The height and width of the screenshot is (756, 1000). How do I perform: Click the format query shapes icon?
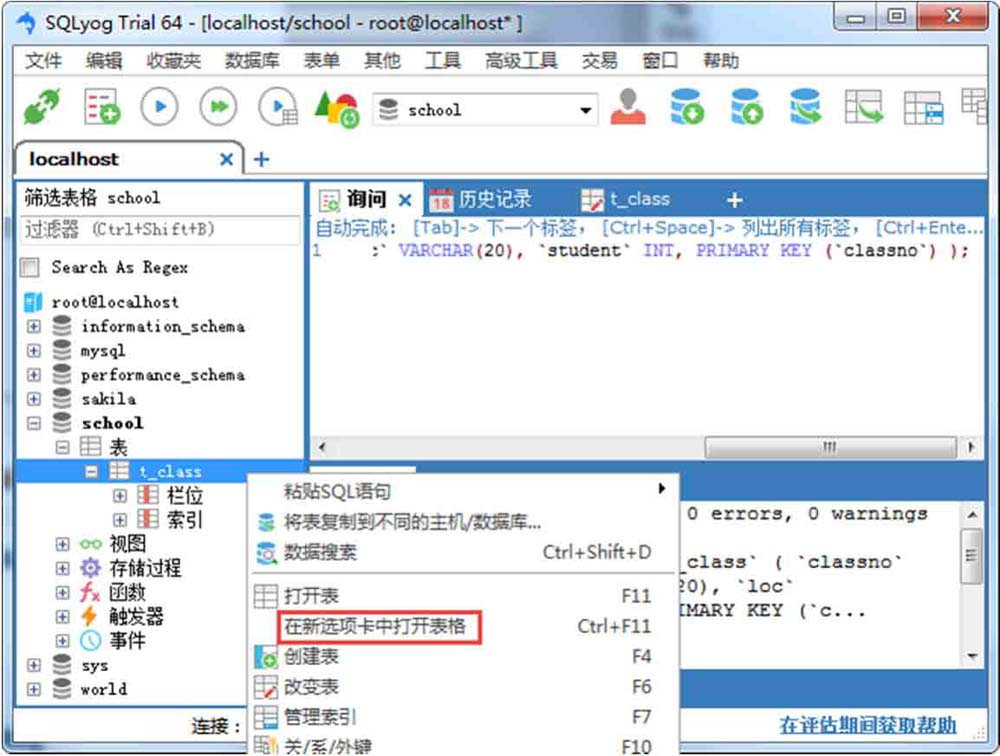337,108
